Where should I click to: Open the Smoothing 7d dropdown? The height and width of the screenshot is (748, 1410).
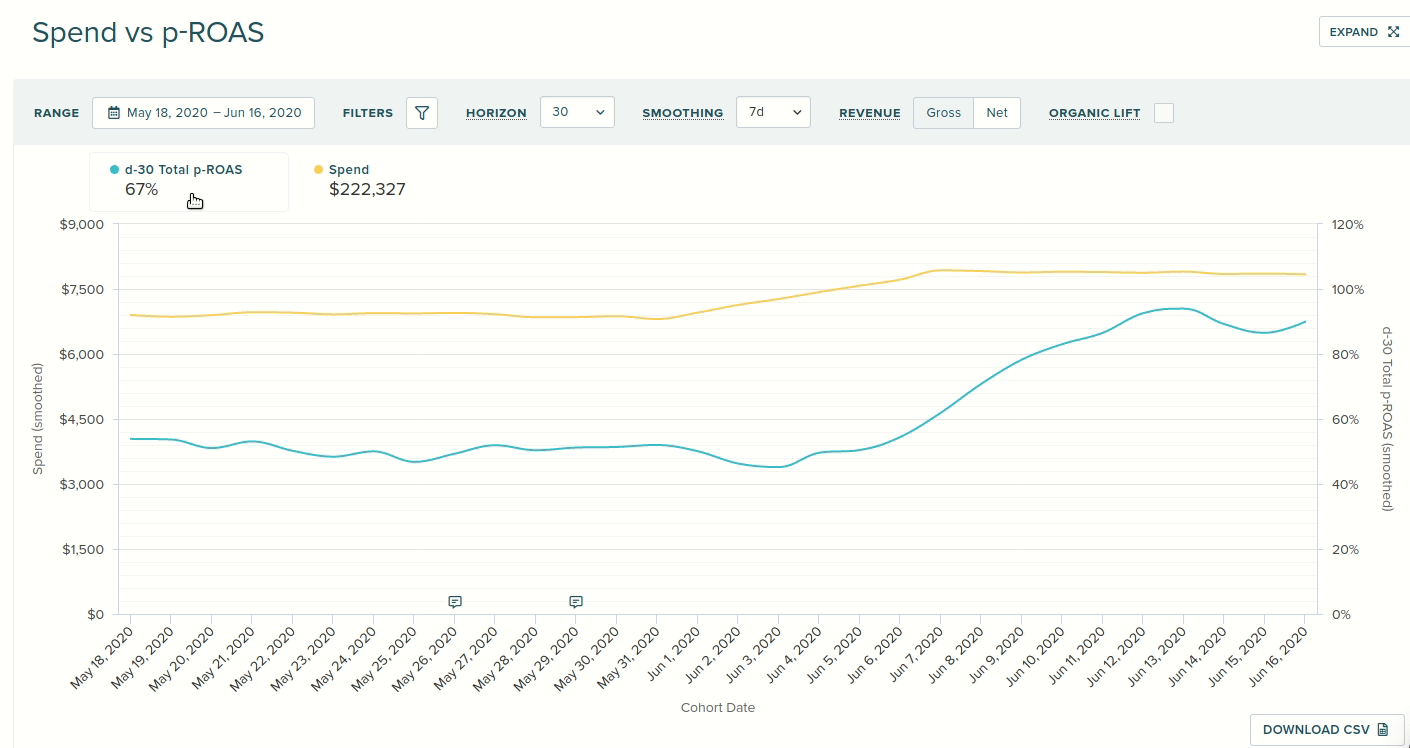[773, 113]
